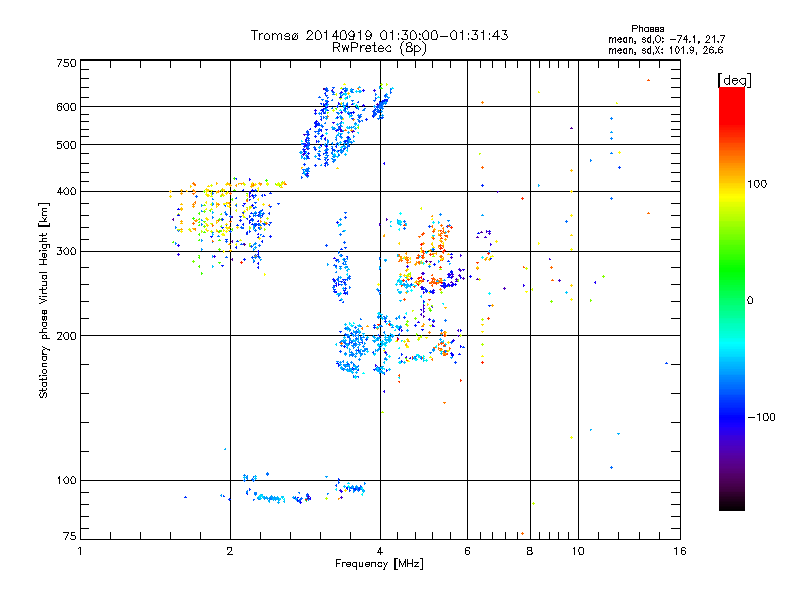Click the '300' y-axis tick label

coord(66,252)
